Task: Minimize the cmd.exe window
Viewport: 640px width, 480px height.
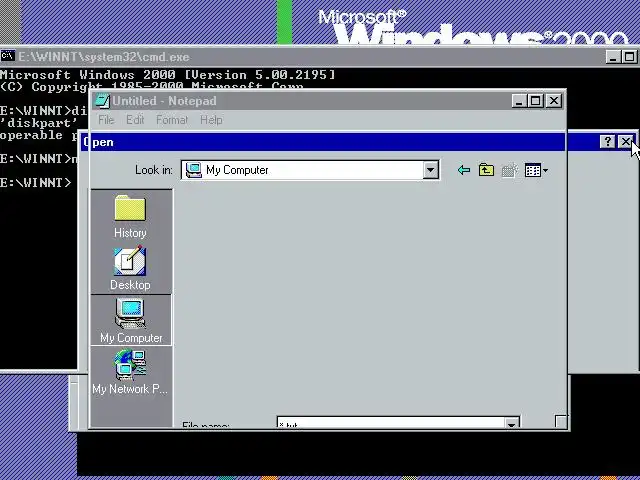Action: [x=613, y=57]
